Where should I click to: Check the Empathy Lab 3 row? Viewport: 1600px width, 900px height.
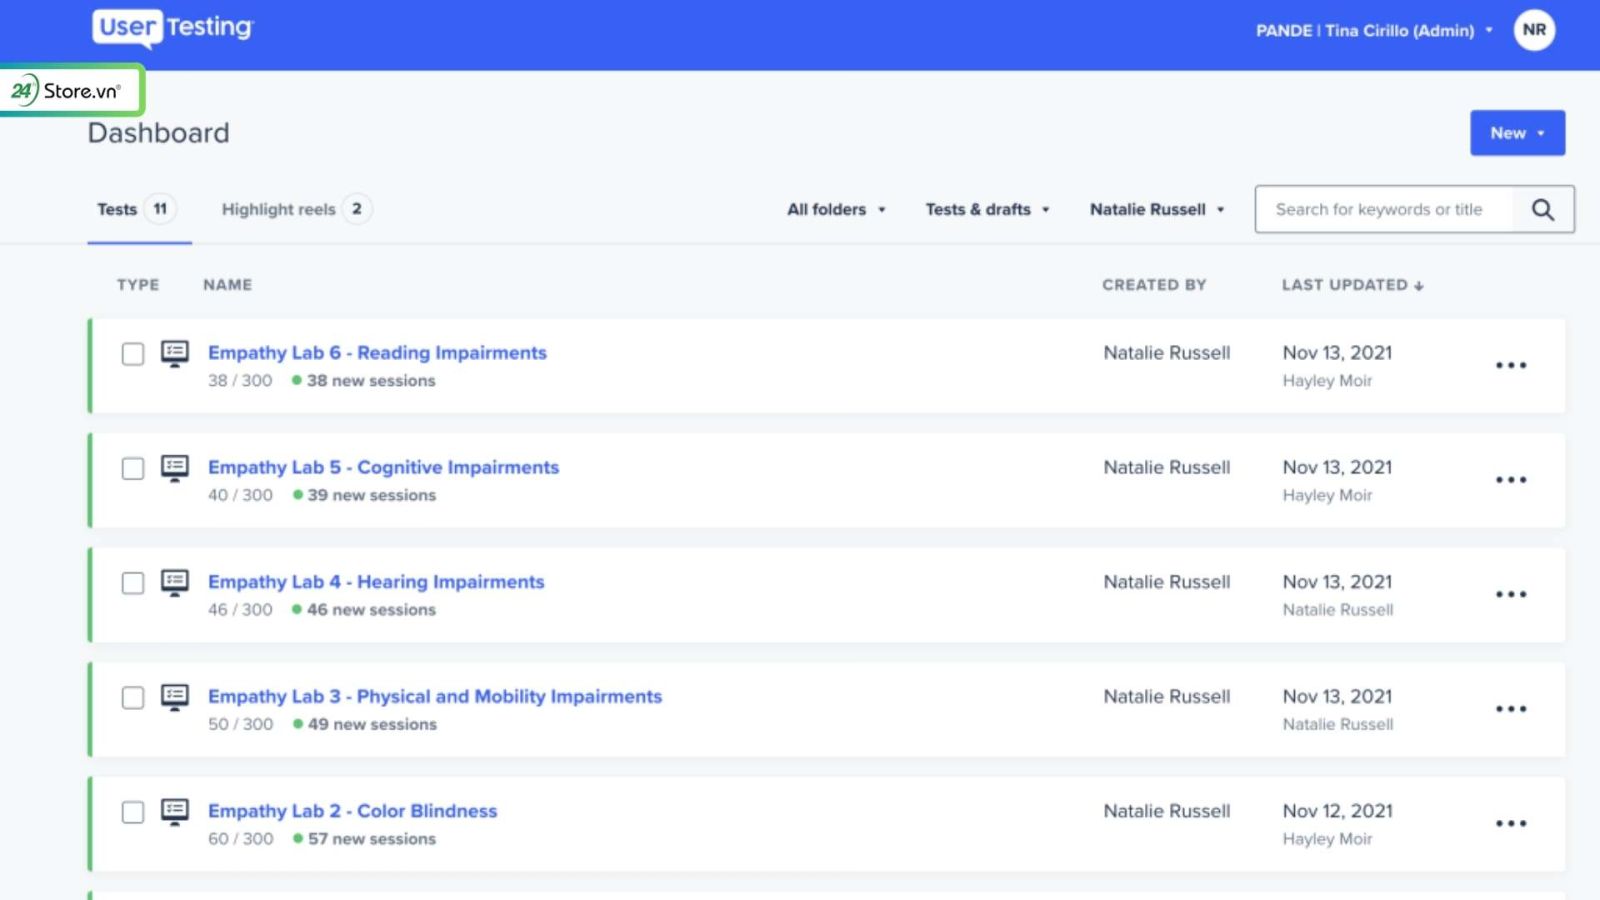[133, 698]
